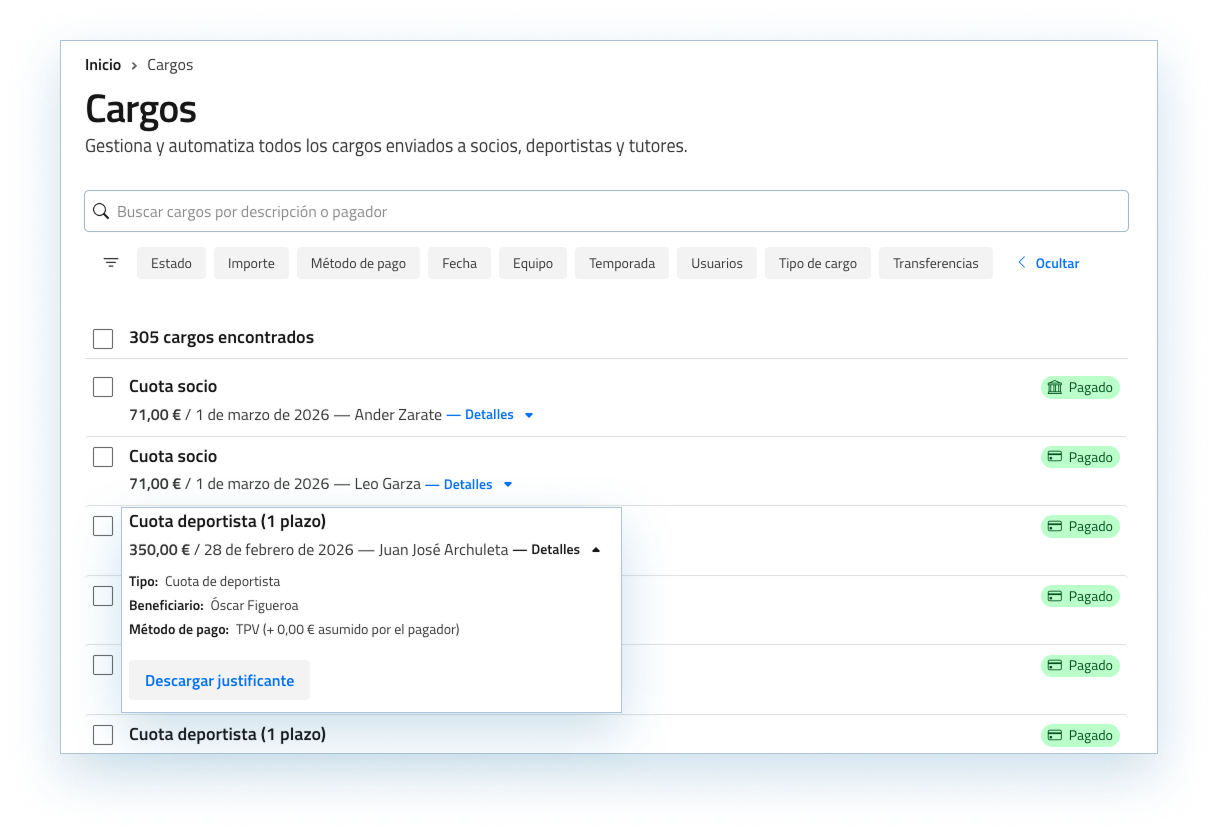Click bank icon on Ander Zarate's Pagado badge
Viewport: 1218px width, 834px height.
tap(1054, 387)
